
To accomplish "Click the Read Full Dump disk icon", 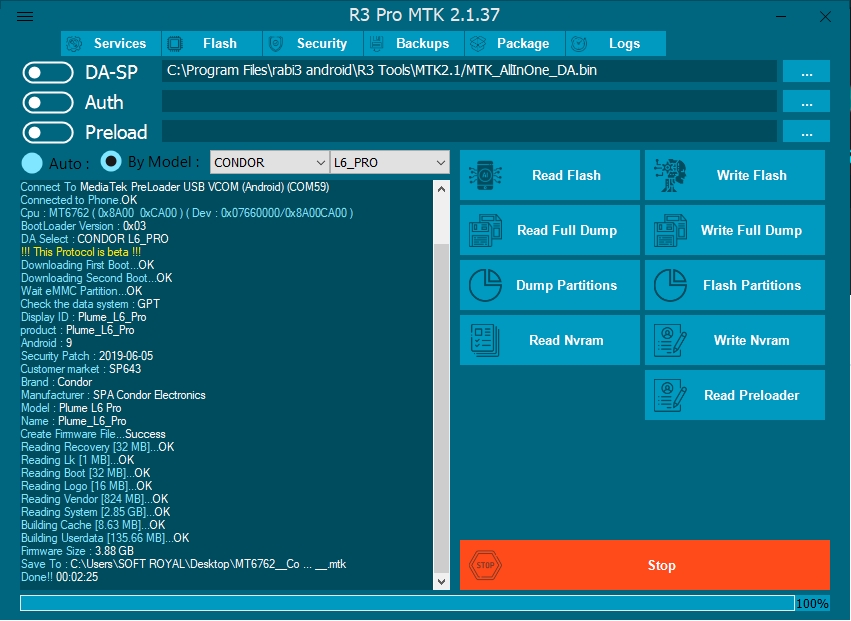I will click(486, 230).
